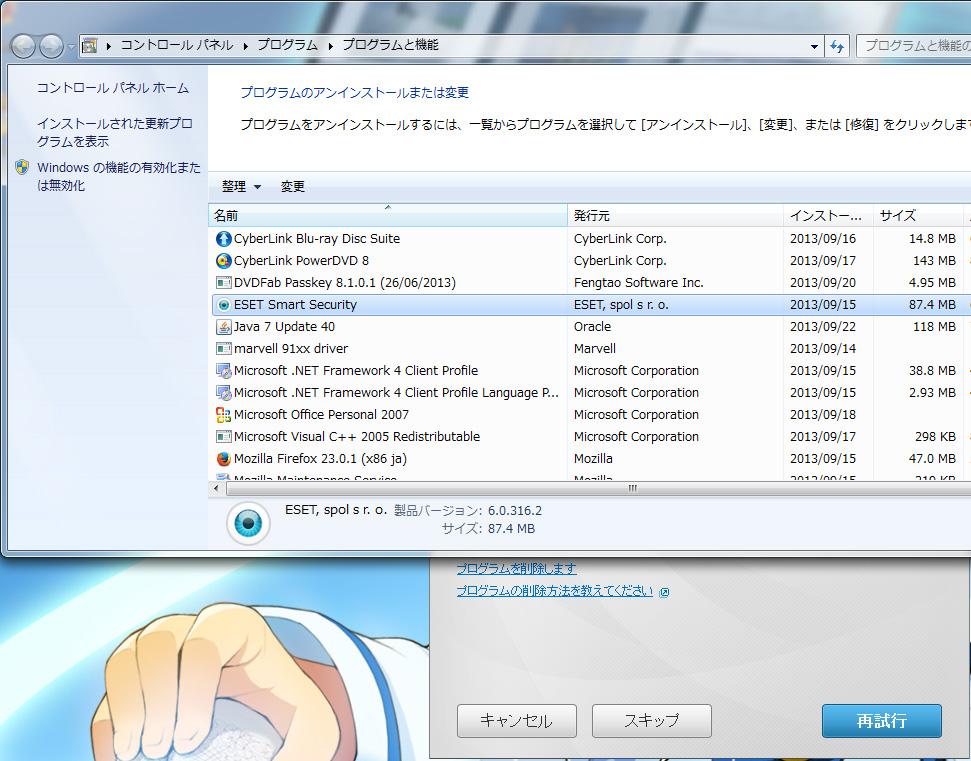Image resolution: width=971 pixels, height=761 pixels.
Task: Click 再試行 button in background dialog
Action: (882, 721)
